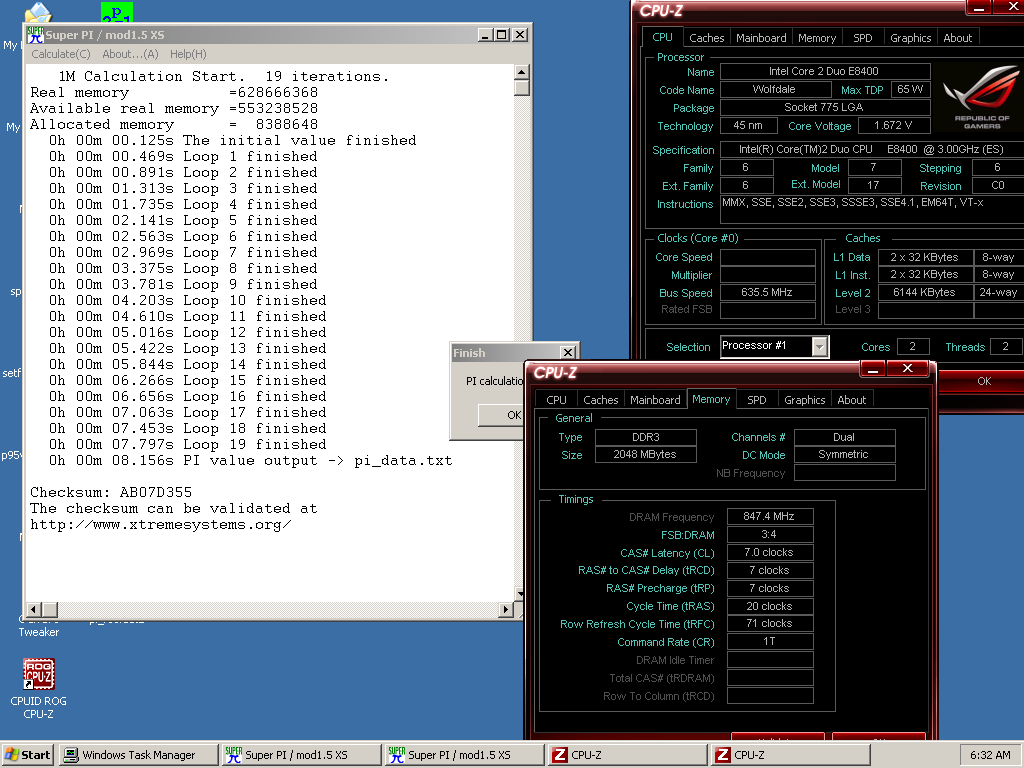Viewport: 1024px width, 768px height.
Task: Click the DRAM Frequency 847.4 MHz value
Action: tap(770, 517)
